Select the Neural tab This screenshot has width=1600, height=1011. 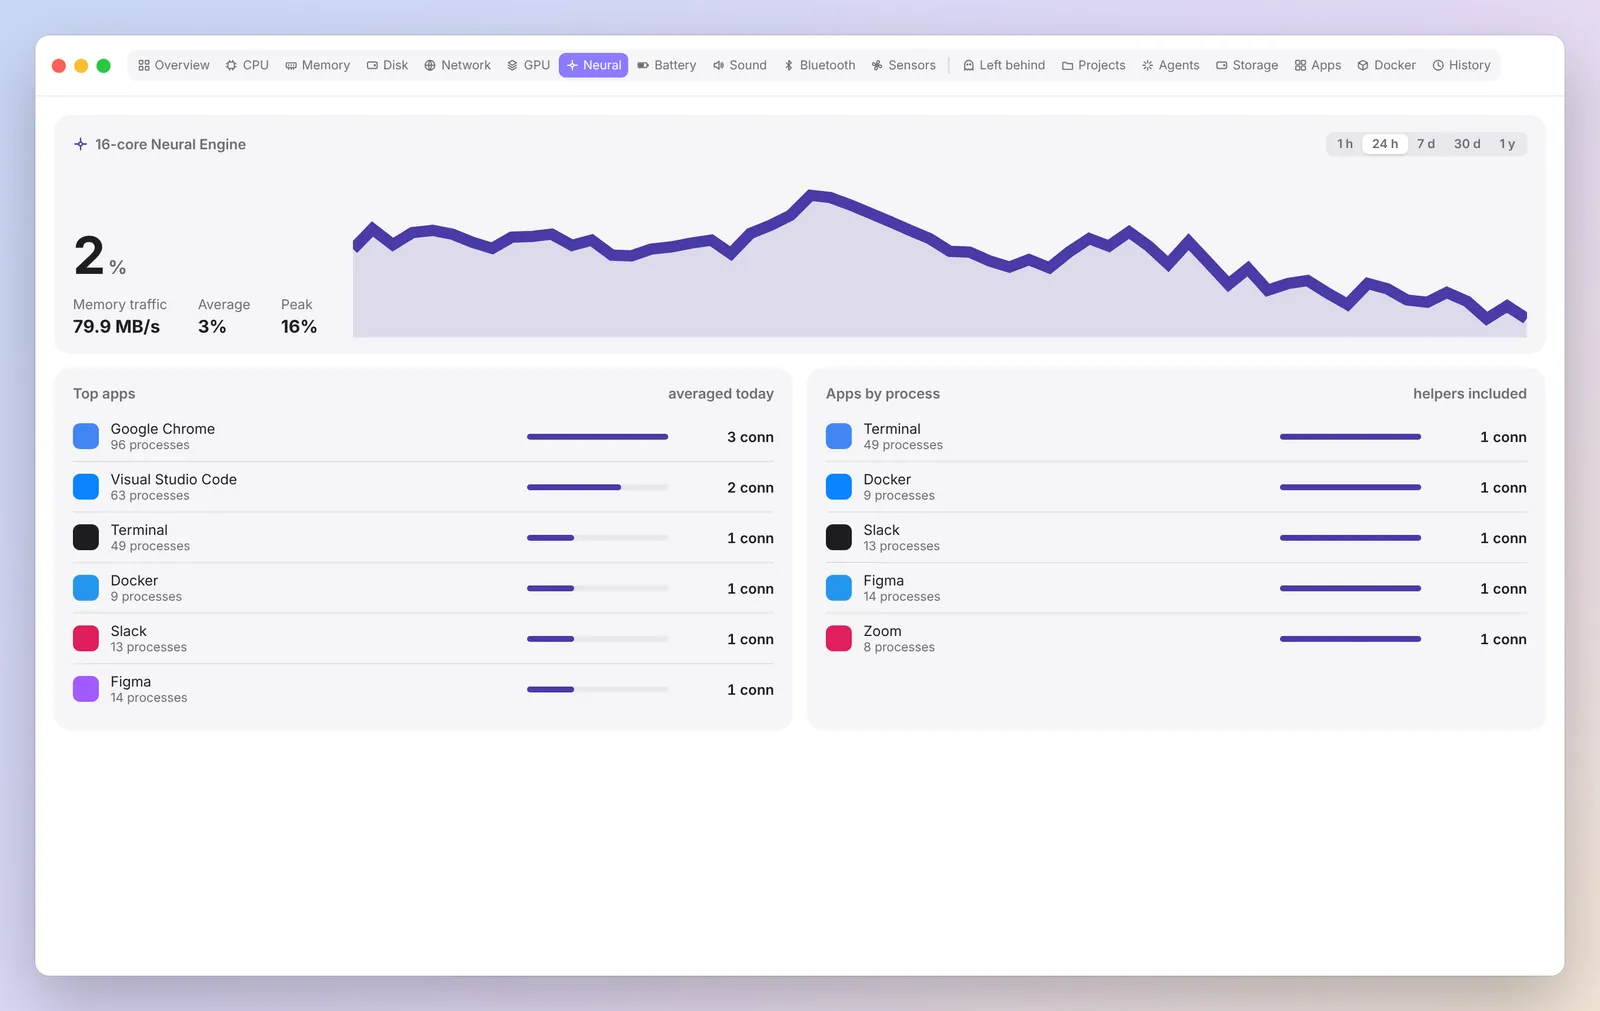594,65
